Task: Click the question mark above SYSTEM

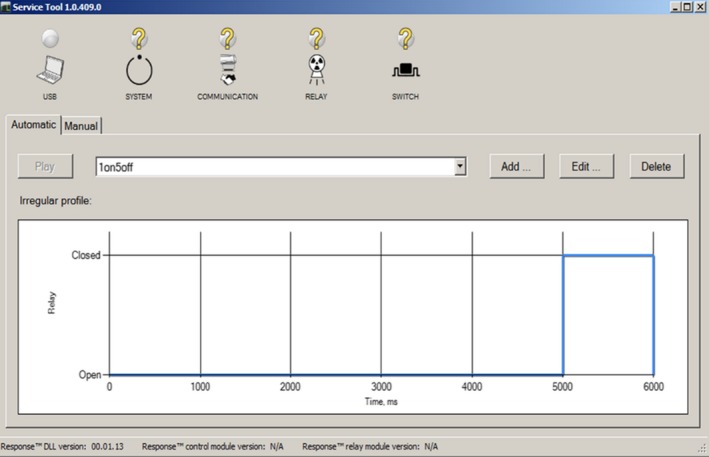Action: [x=139, y=39]
